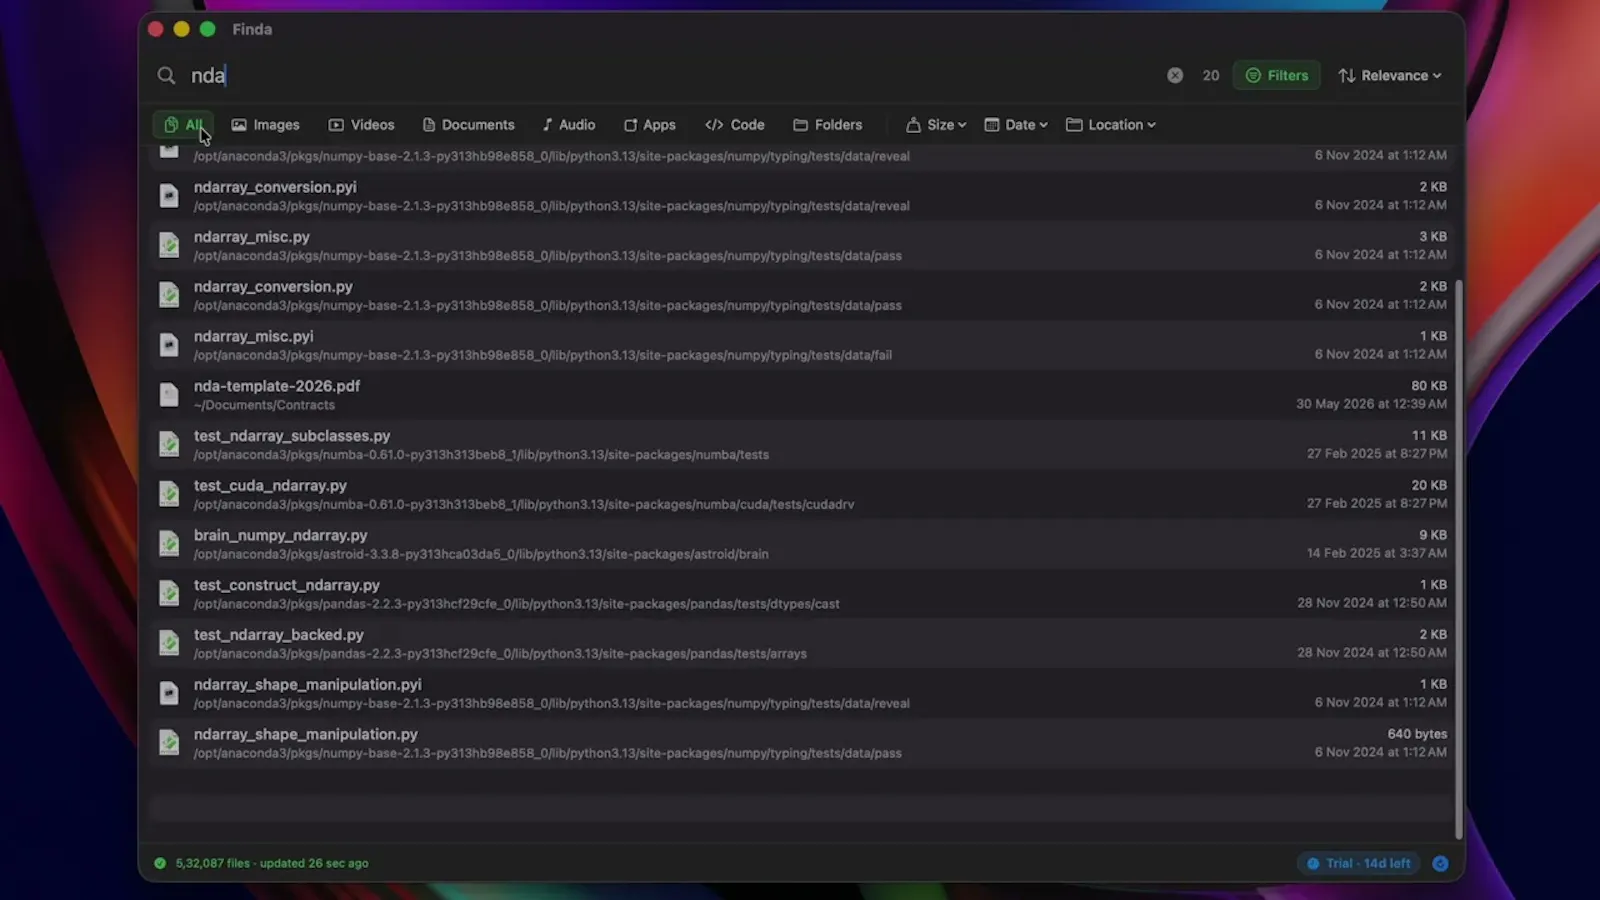Viewport: 1600px width, 900px height.
Task: Click the green index status icon
Action: tap(160, 863)
